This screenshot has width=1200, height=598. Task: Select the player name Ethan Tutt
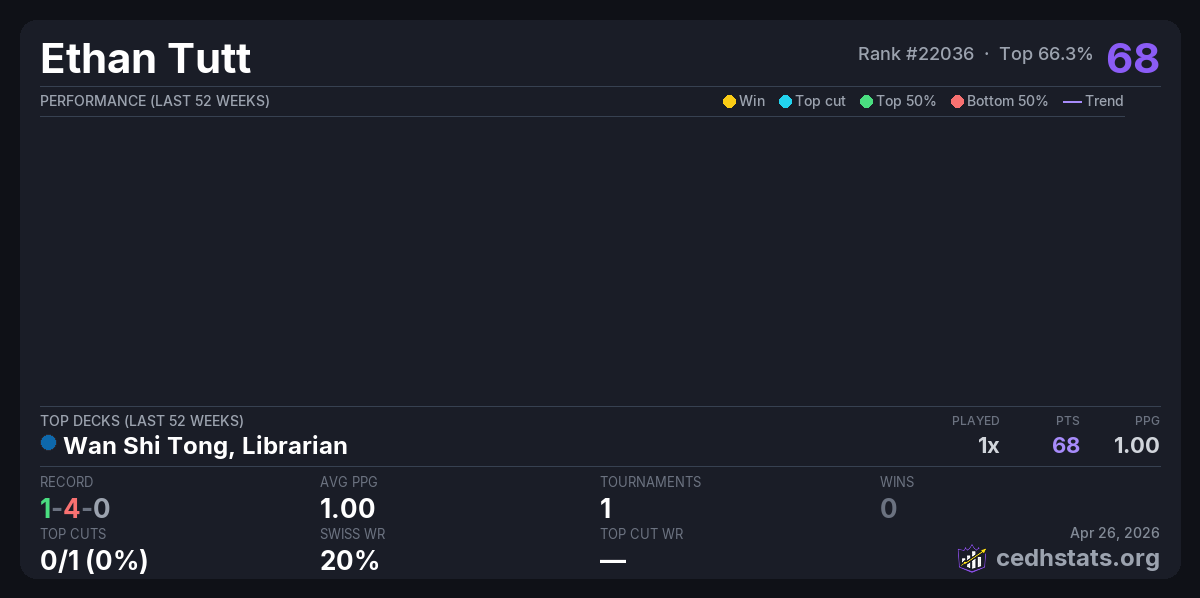(146, 59)
